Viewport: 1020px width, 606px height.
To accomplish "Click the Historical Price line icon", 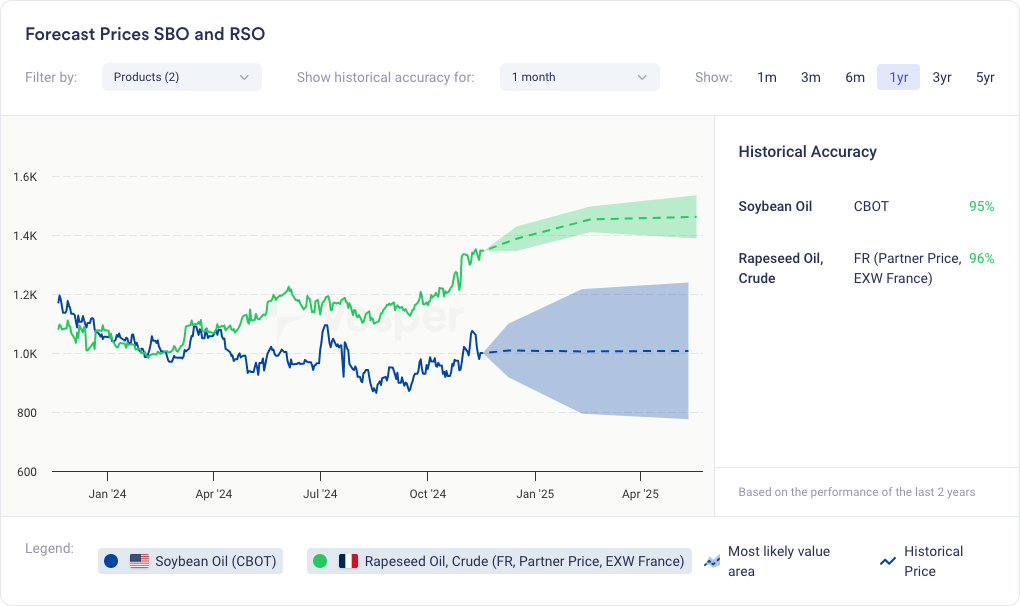I will click(887, 561).
